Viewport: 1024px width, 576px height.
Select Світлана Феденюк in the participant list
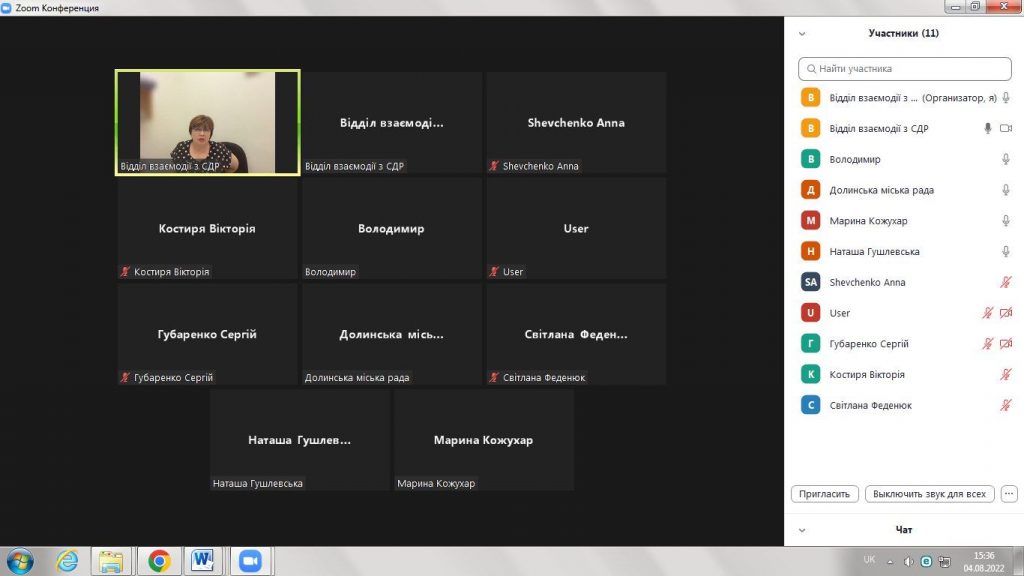click(870, 405)
